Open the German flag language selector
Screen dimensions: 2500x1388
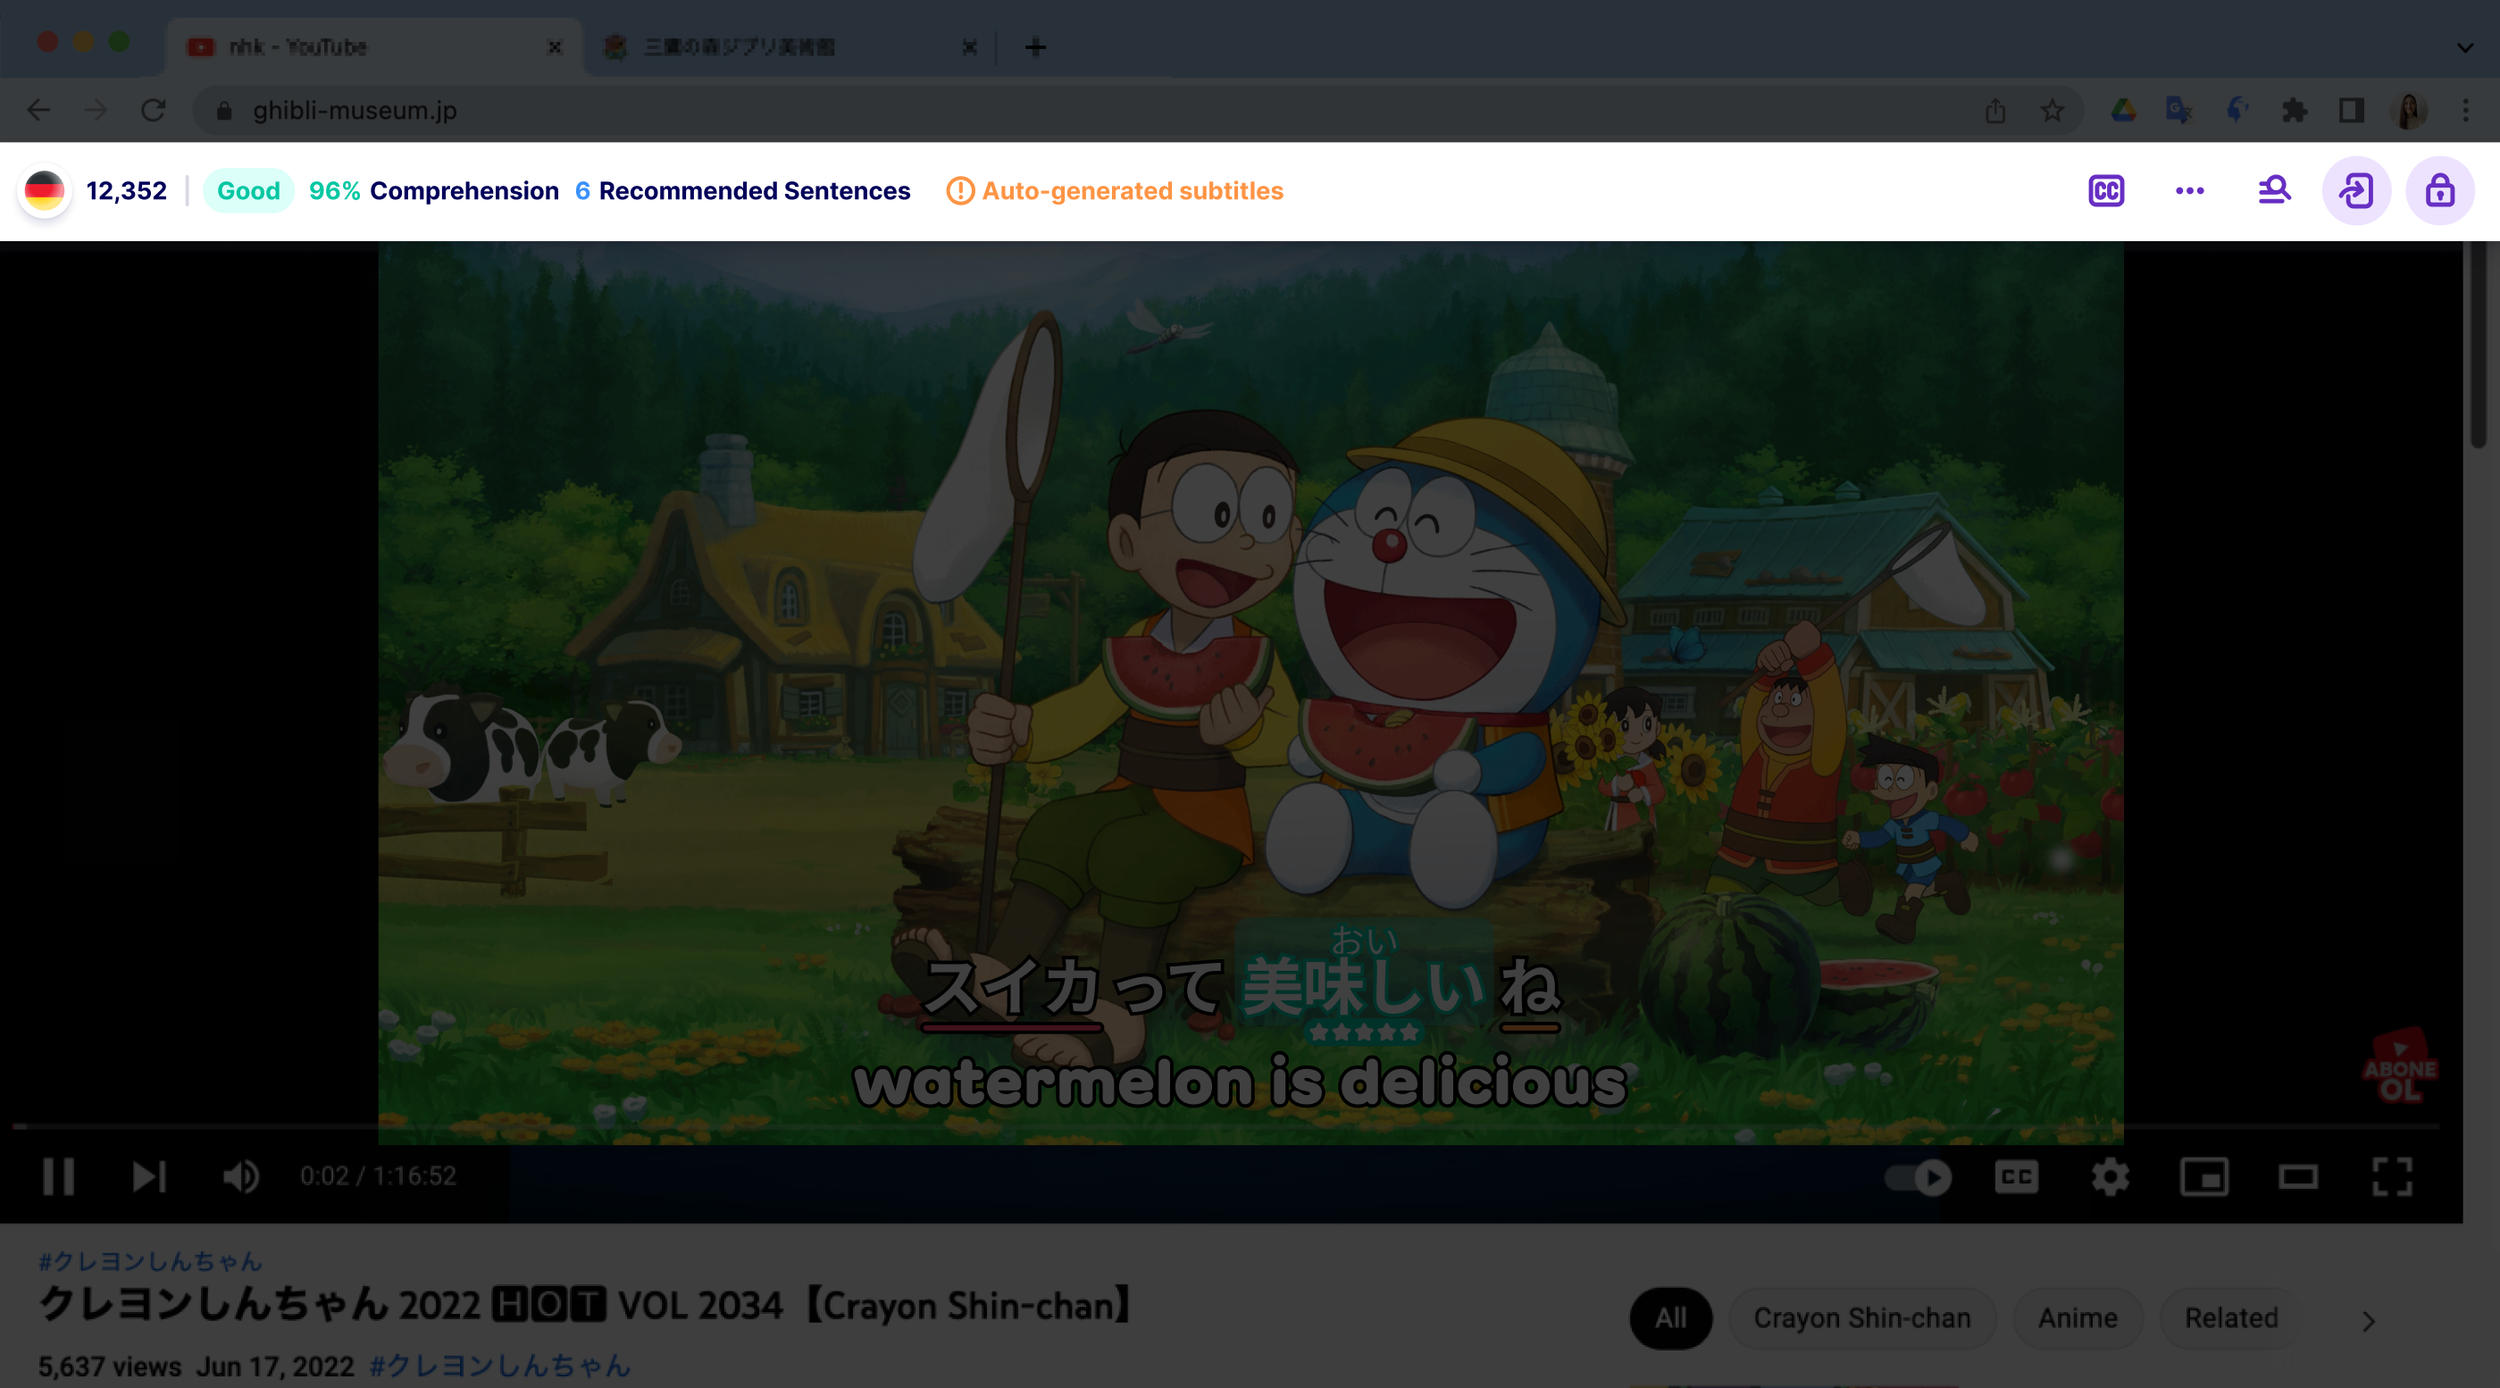[x=45, y=191]
